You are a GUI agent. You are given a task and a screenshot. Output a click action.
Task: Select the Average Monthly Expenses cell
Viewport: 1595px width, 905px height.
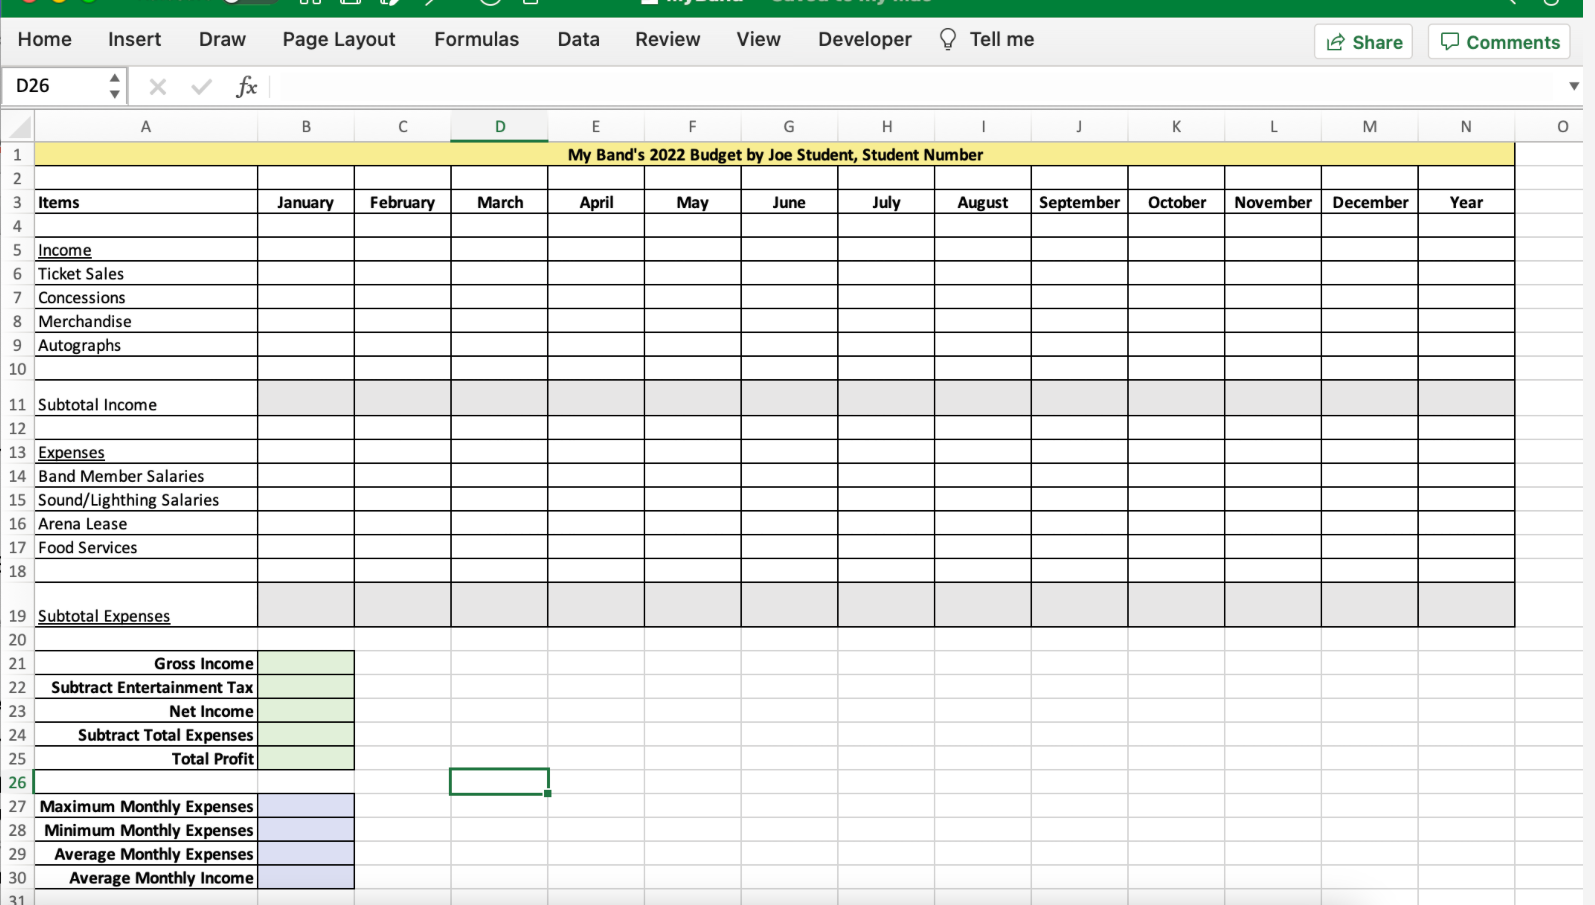pyautogui.click(x=146, y=854)
